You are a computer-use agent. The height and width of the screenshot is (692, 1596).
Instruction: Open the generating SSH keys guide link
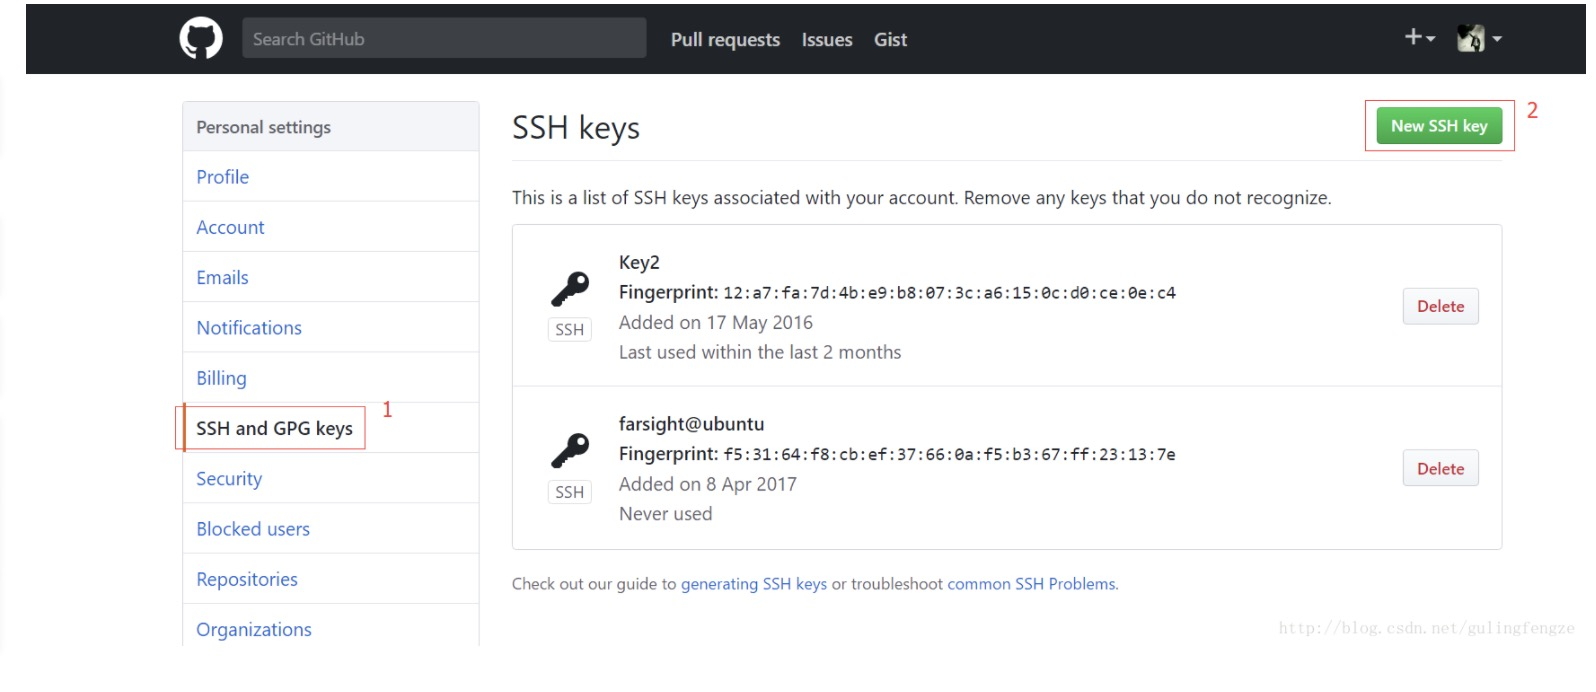coord(754,584)
